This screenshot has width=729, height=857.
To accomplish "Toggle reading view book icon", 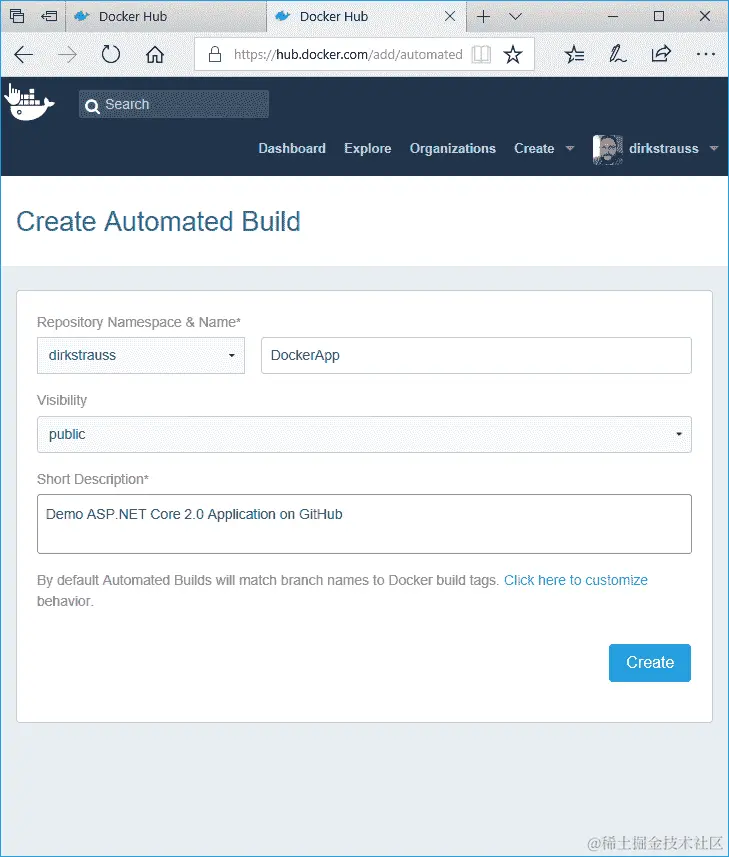I will click(481, 54).
